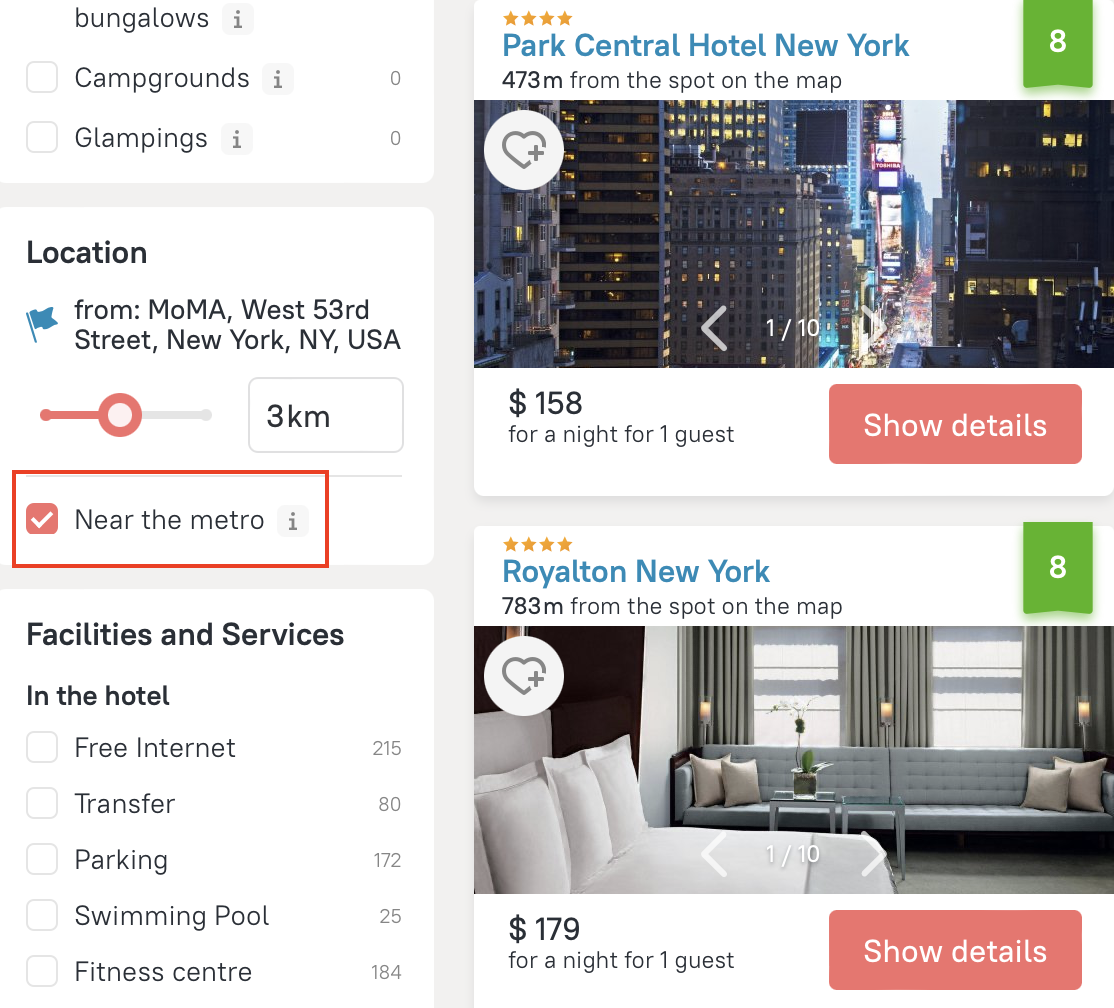The image size is (1114, 1008).
Task: Show previous photo of Park Central Hotel
Action: (714, 328)
